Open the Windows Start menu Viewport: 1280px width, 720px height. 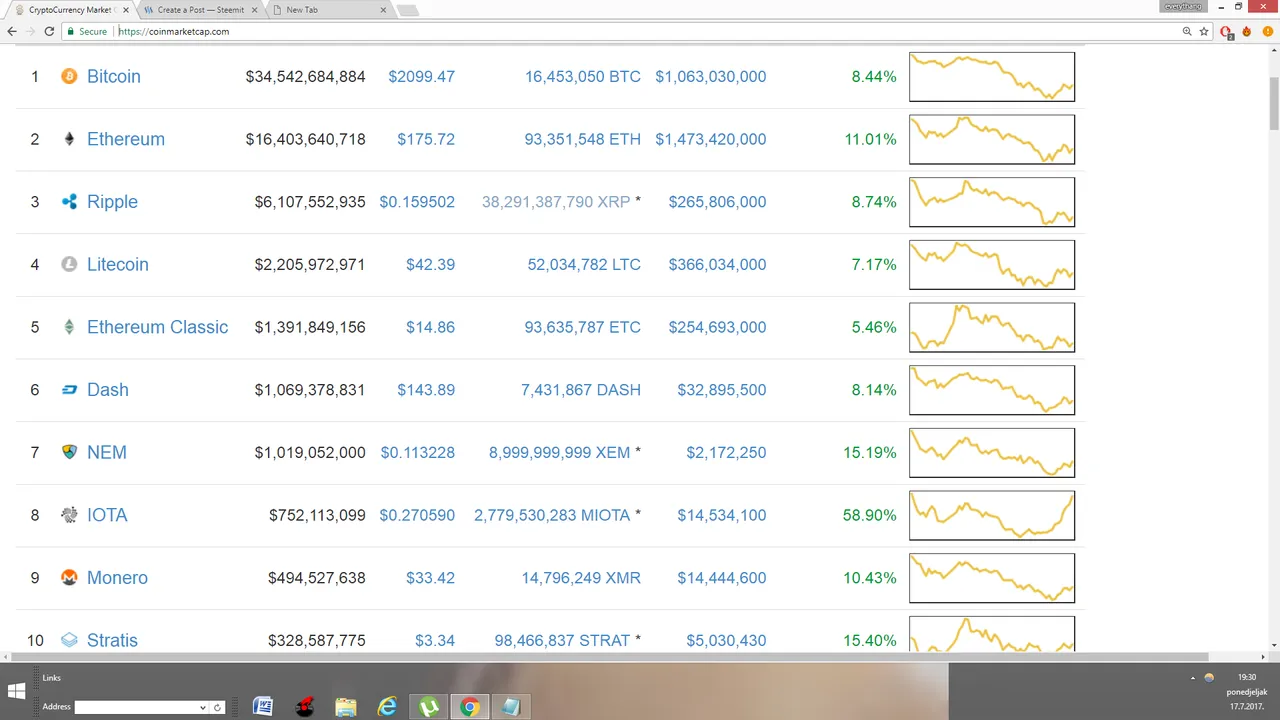pyautogui.click(x=16, y=691)
